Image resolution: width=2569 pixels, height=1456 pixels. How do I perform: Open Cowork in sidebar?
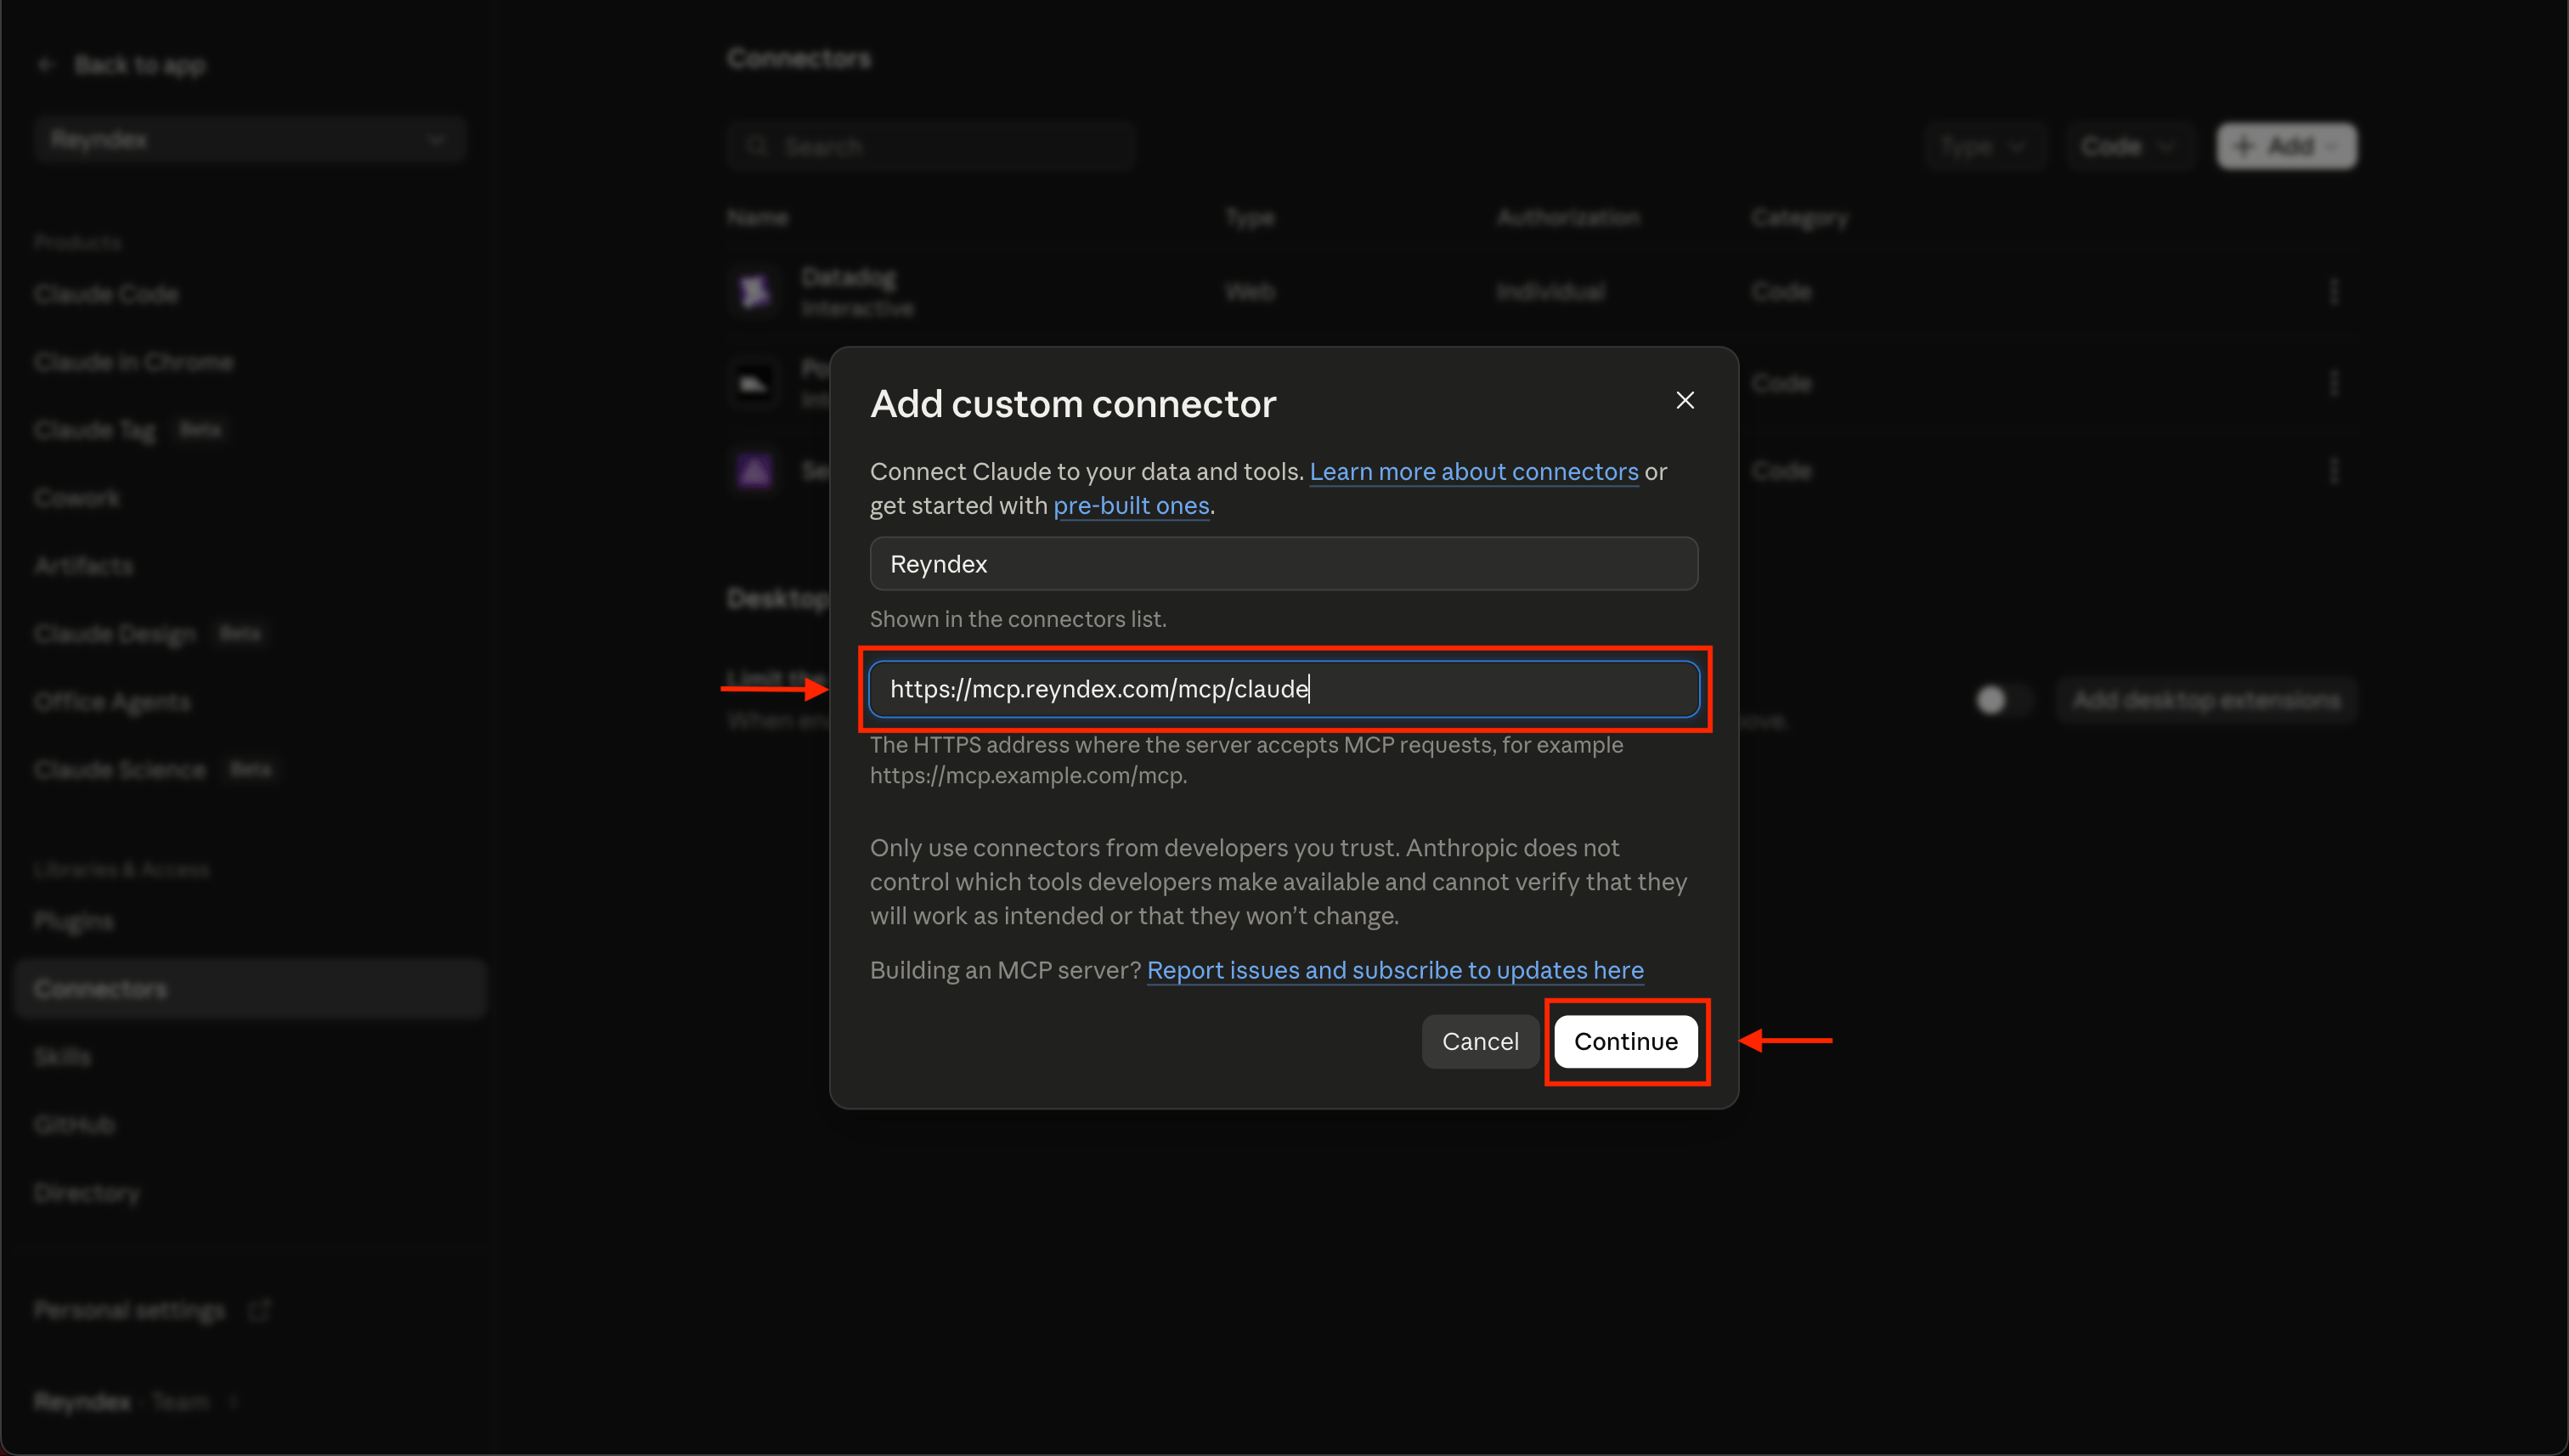(77, 498)
